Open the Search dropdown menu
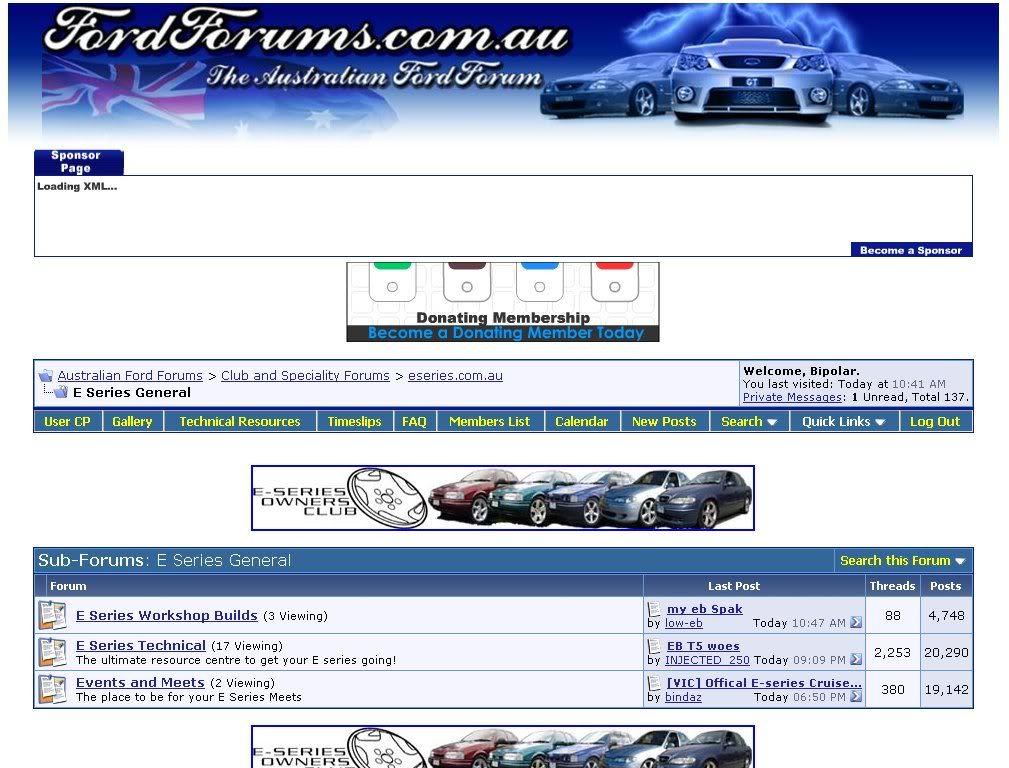The width and height of the screenshot is (1009, 768). point(749,422)
